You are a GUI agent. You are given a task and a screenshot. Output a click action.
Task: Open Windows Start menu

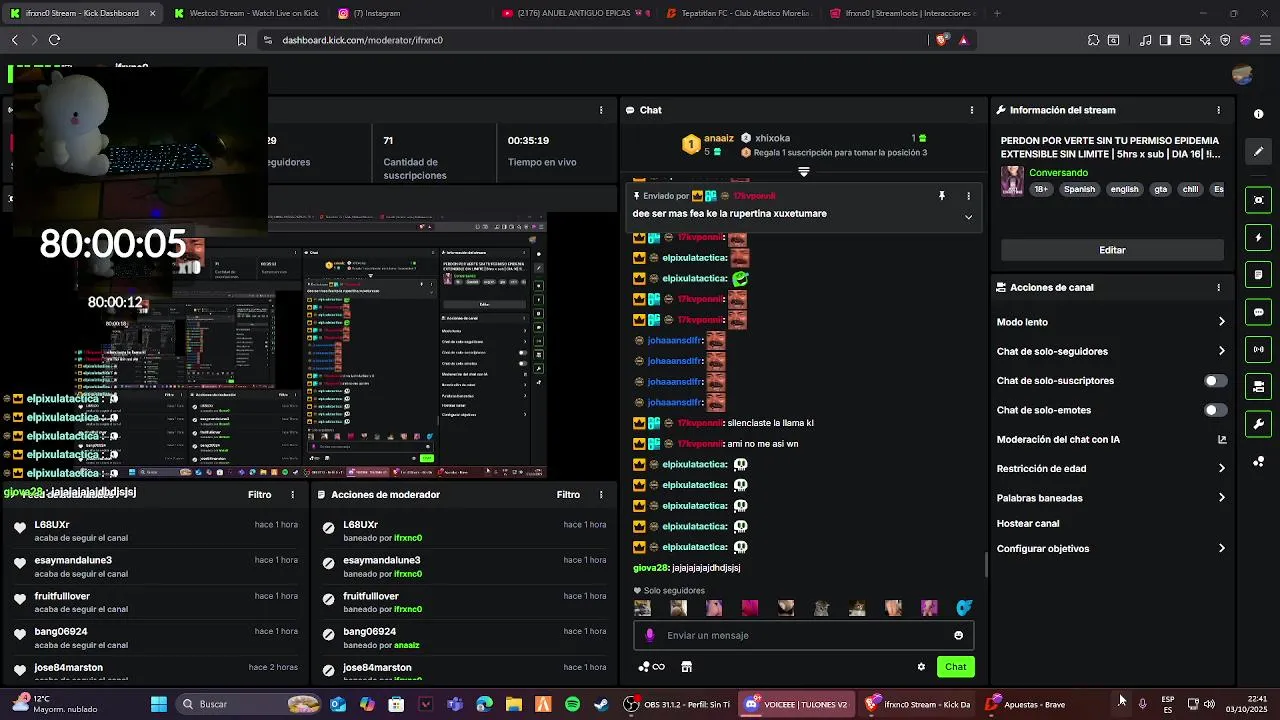point(158,704)
